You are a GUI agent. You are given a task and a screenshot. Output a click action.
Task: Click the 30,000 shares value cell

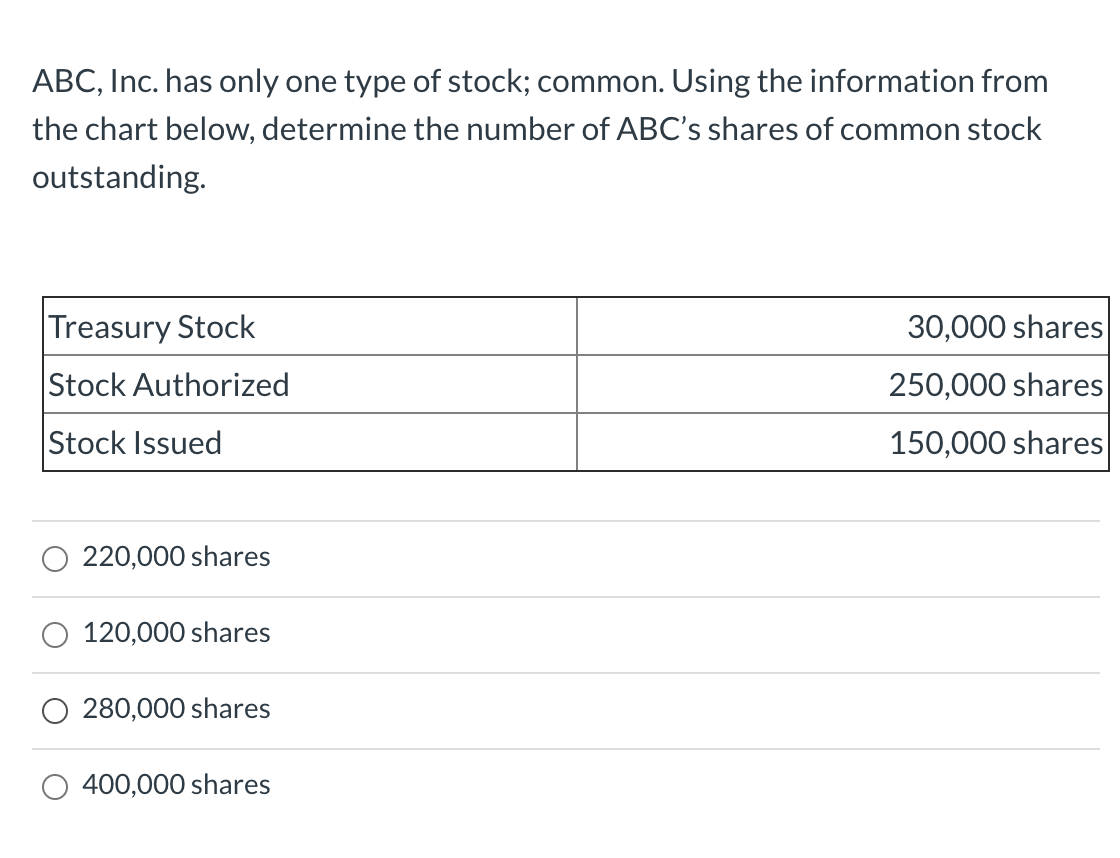[1004, 327]
